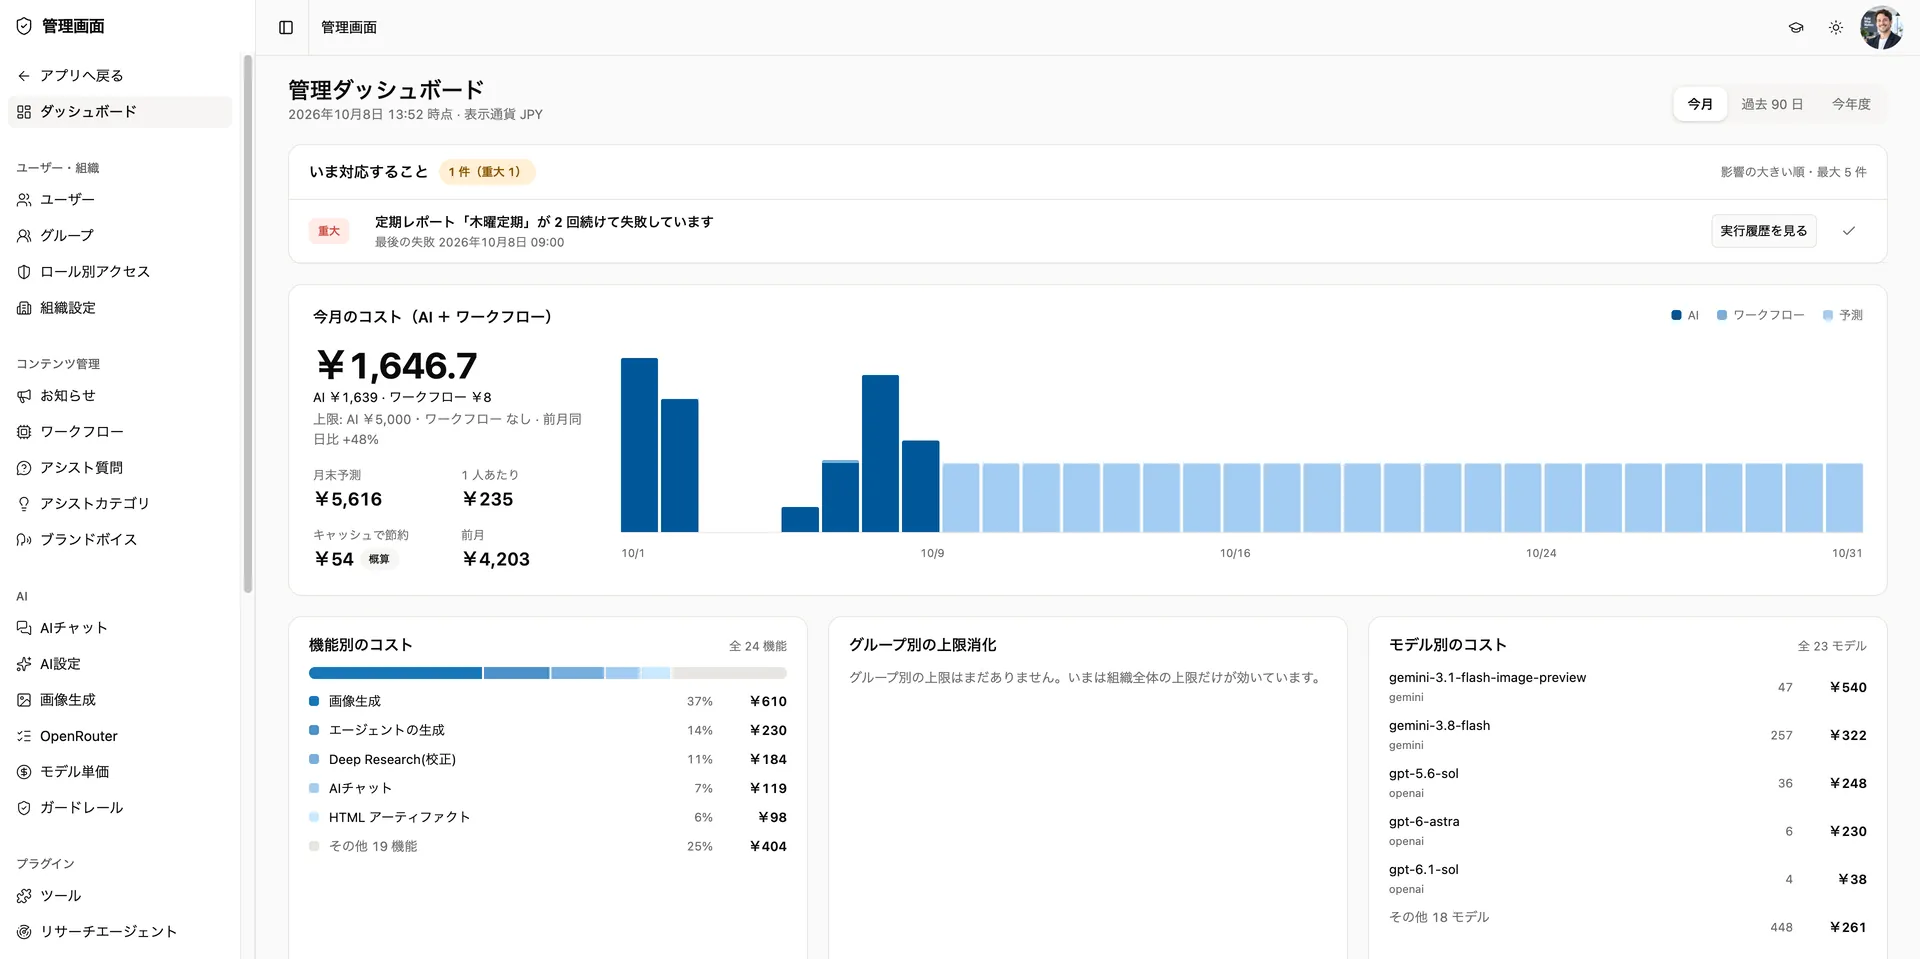
Task: Click the ワークフロー icon in sidebar
Action: point(24,432)
